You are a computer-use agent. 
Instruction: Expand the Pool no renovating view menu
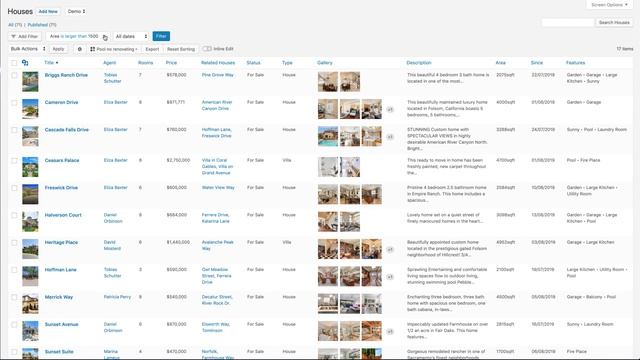click(x=113, y=49)
